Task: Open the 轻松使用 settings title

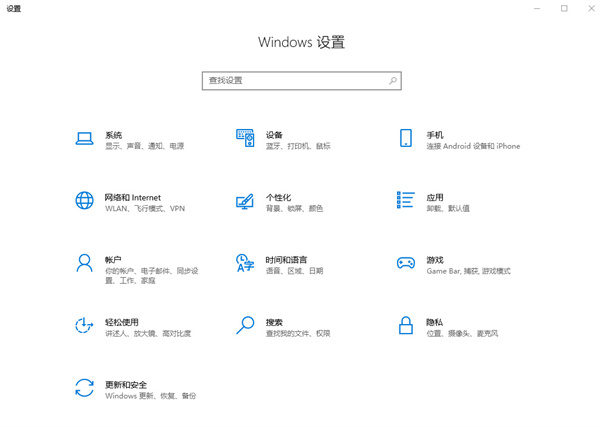Action: [x=122, y=322]
